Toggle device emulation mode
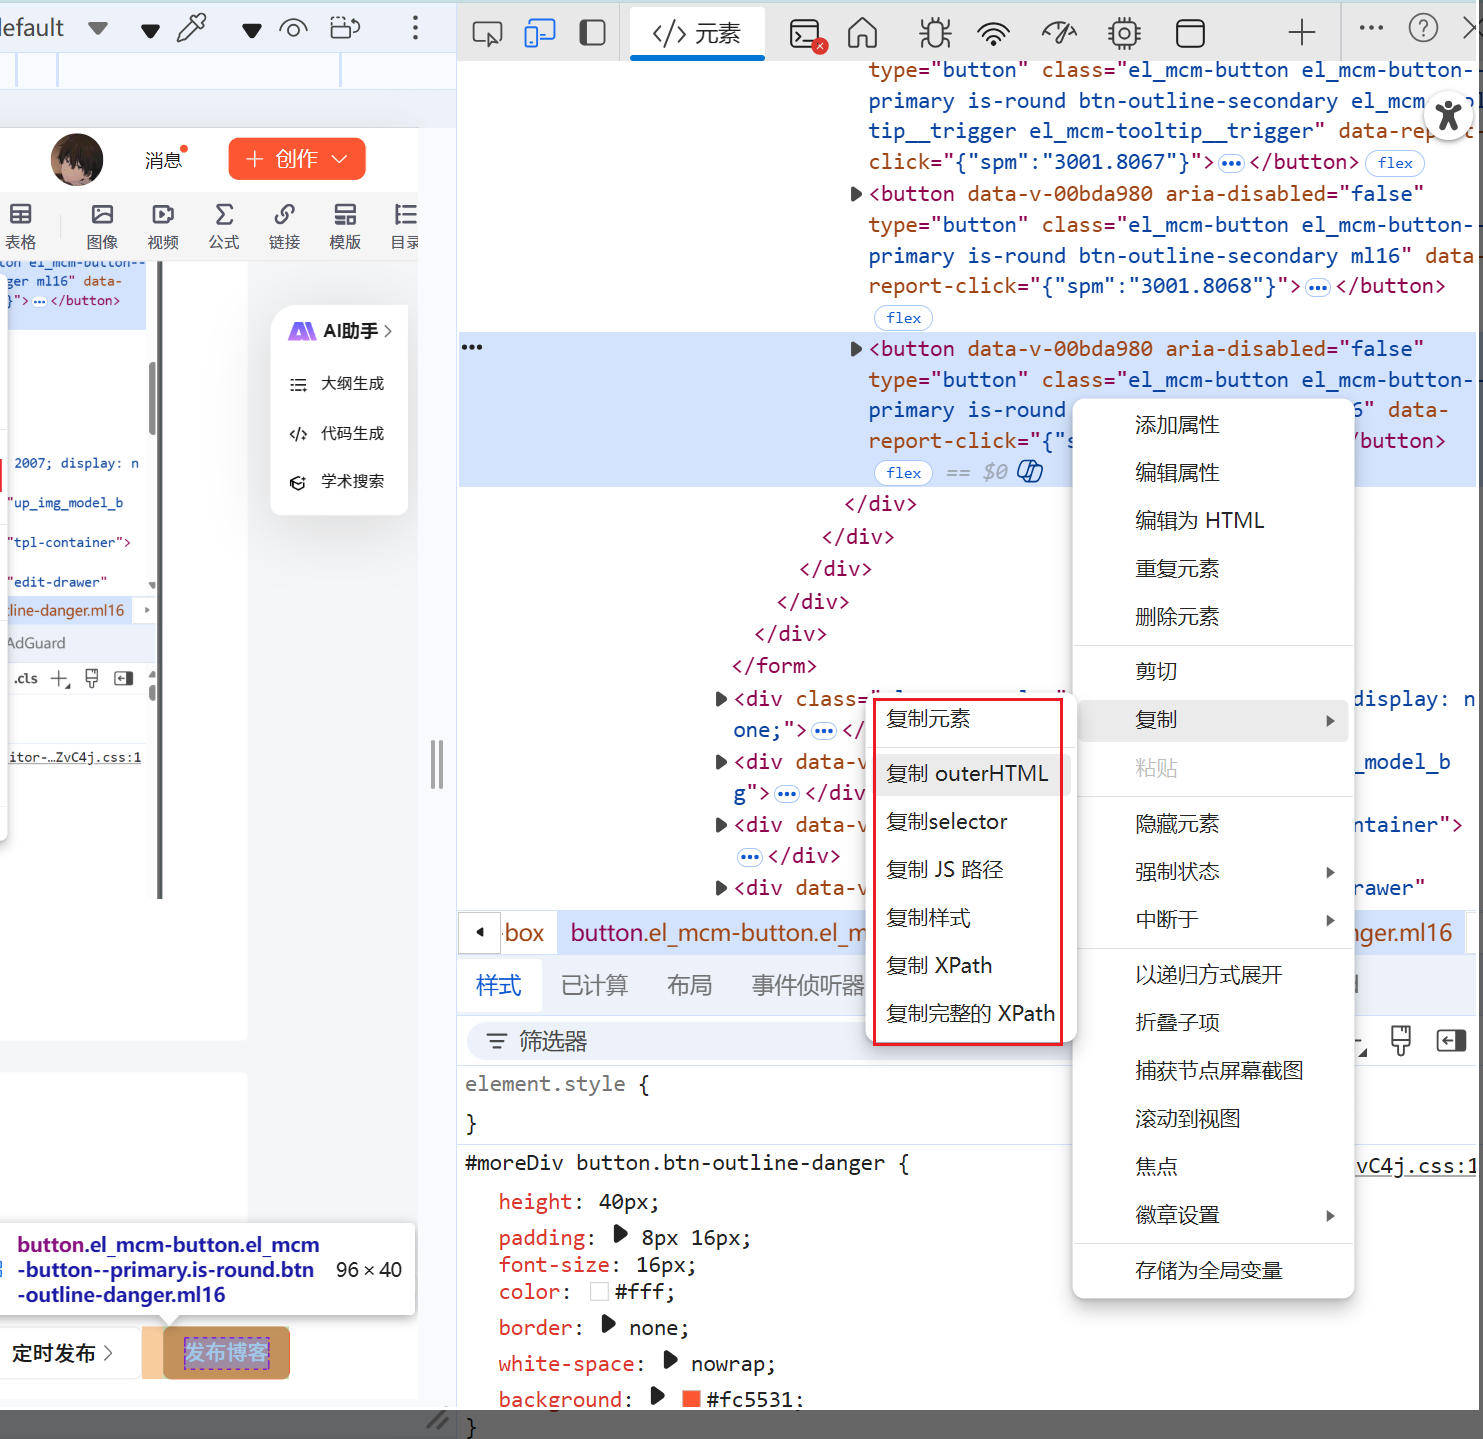1483x1439 pixels. (x=540, y=32)
